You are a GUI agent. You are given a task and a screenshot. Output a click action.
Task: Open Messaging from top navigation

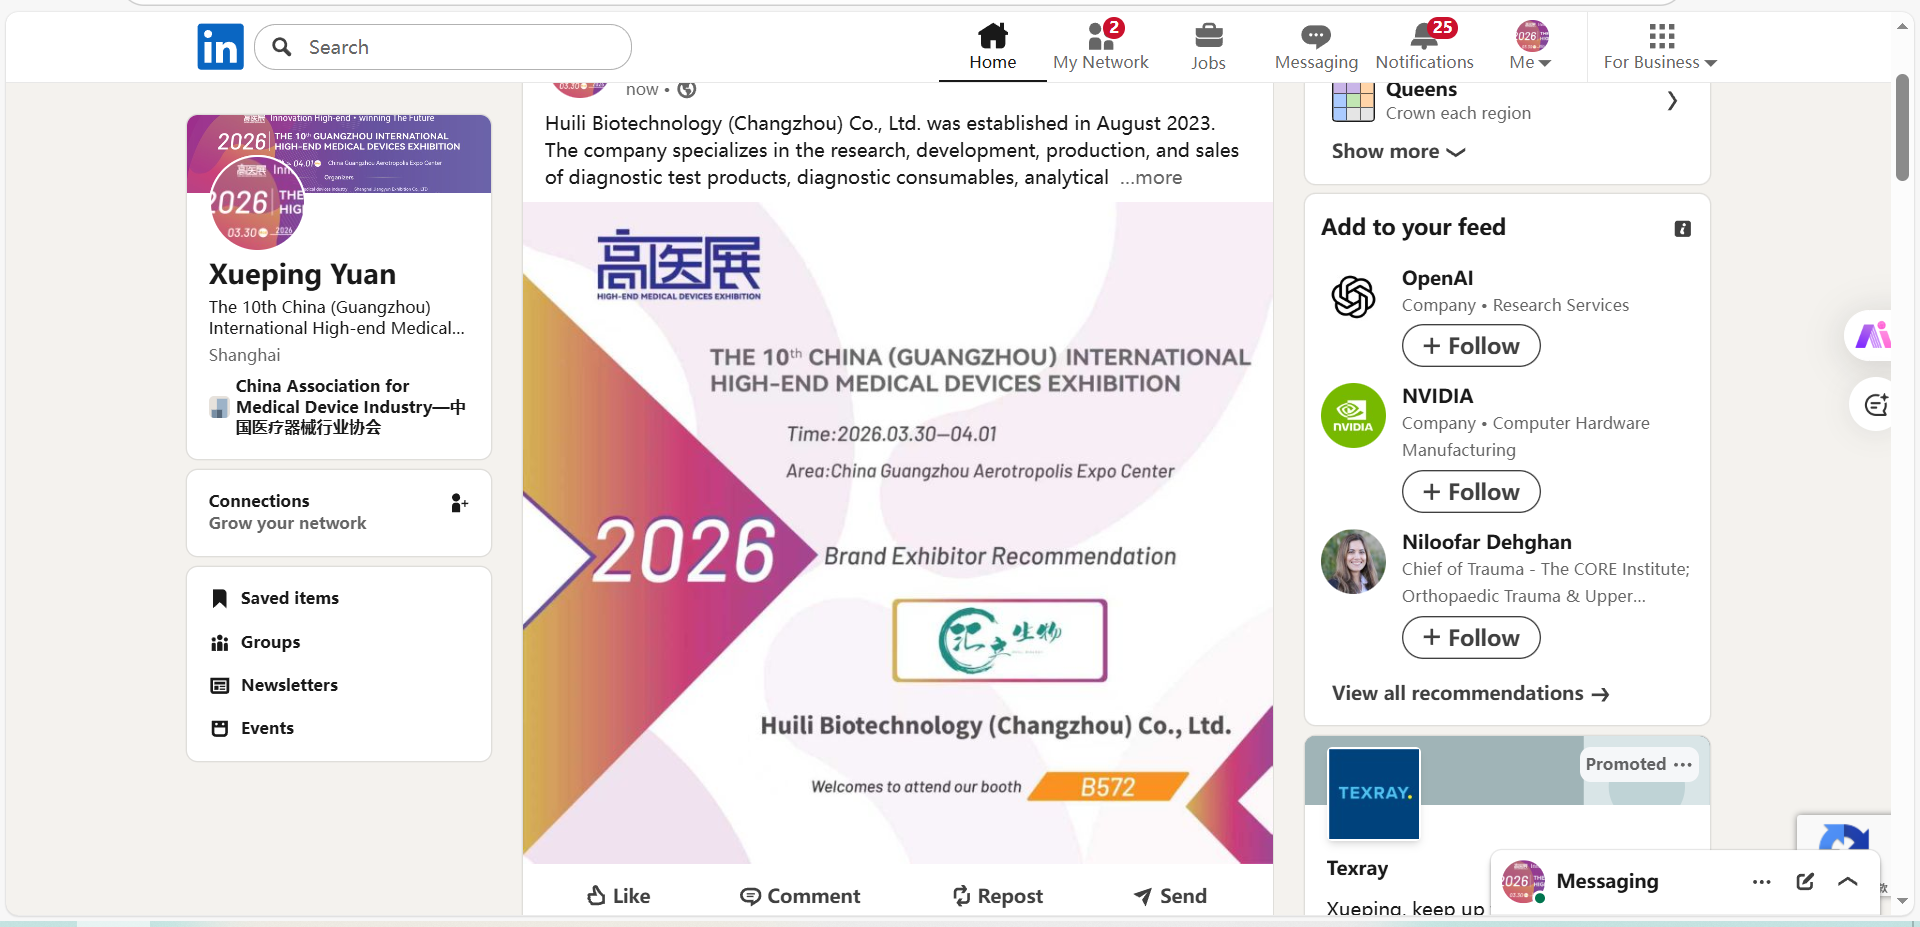pyautogui.click(x=1316, y=47)
